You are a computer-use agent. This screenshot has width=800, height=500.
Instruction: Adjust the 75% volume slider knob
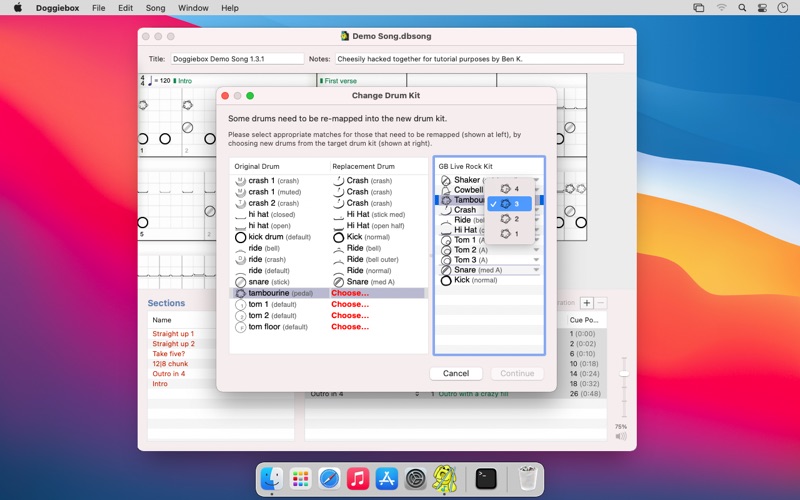pyautogui.click(x=623, y=374)
